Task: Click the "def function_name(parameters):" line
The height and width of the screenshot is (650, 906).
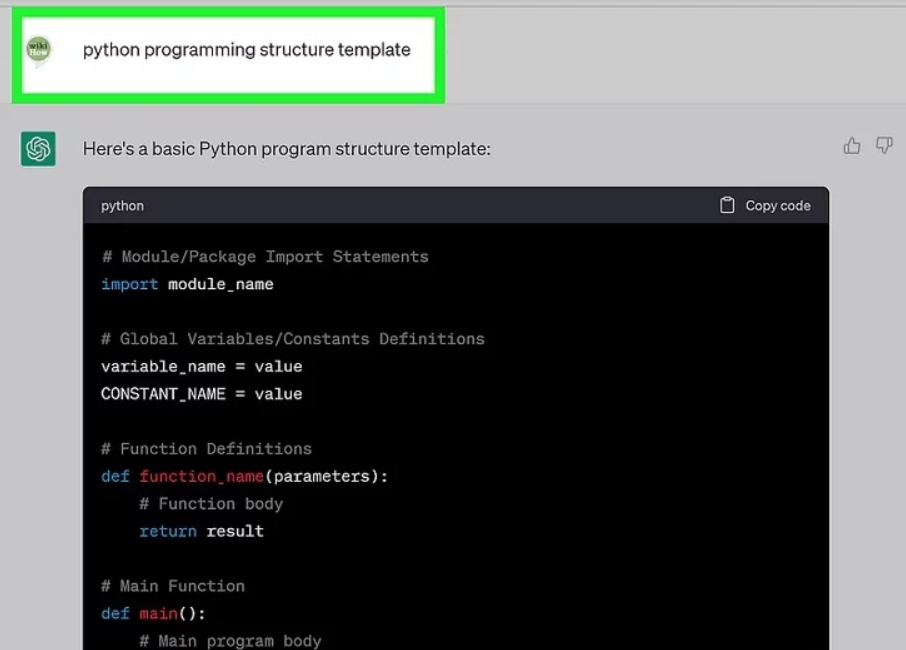Action: click(x=244, y=476)
